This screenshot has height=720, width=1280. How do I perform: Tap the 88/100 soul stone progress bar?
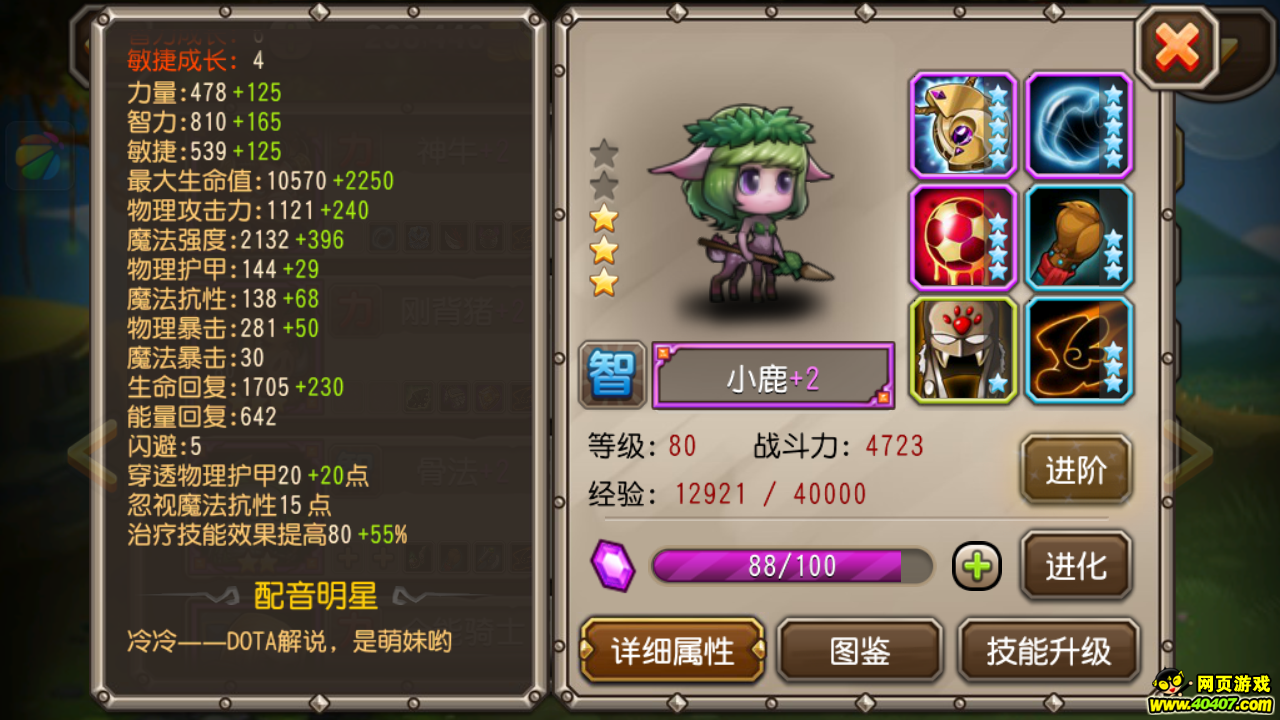792,566
